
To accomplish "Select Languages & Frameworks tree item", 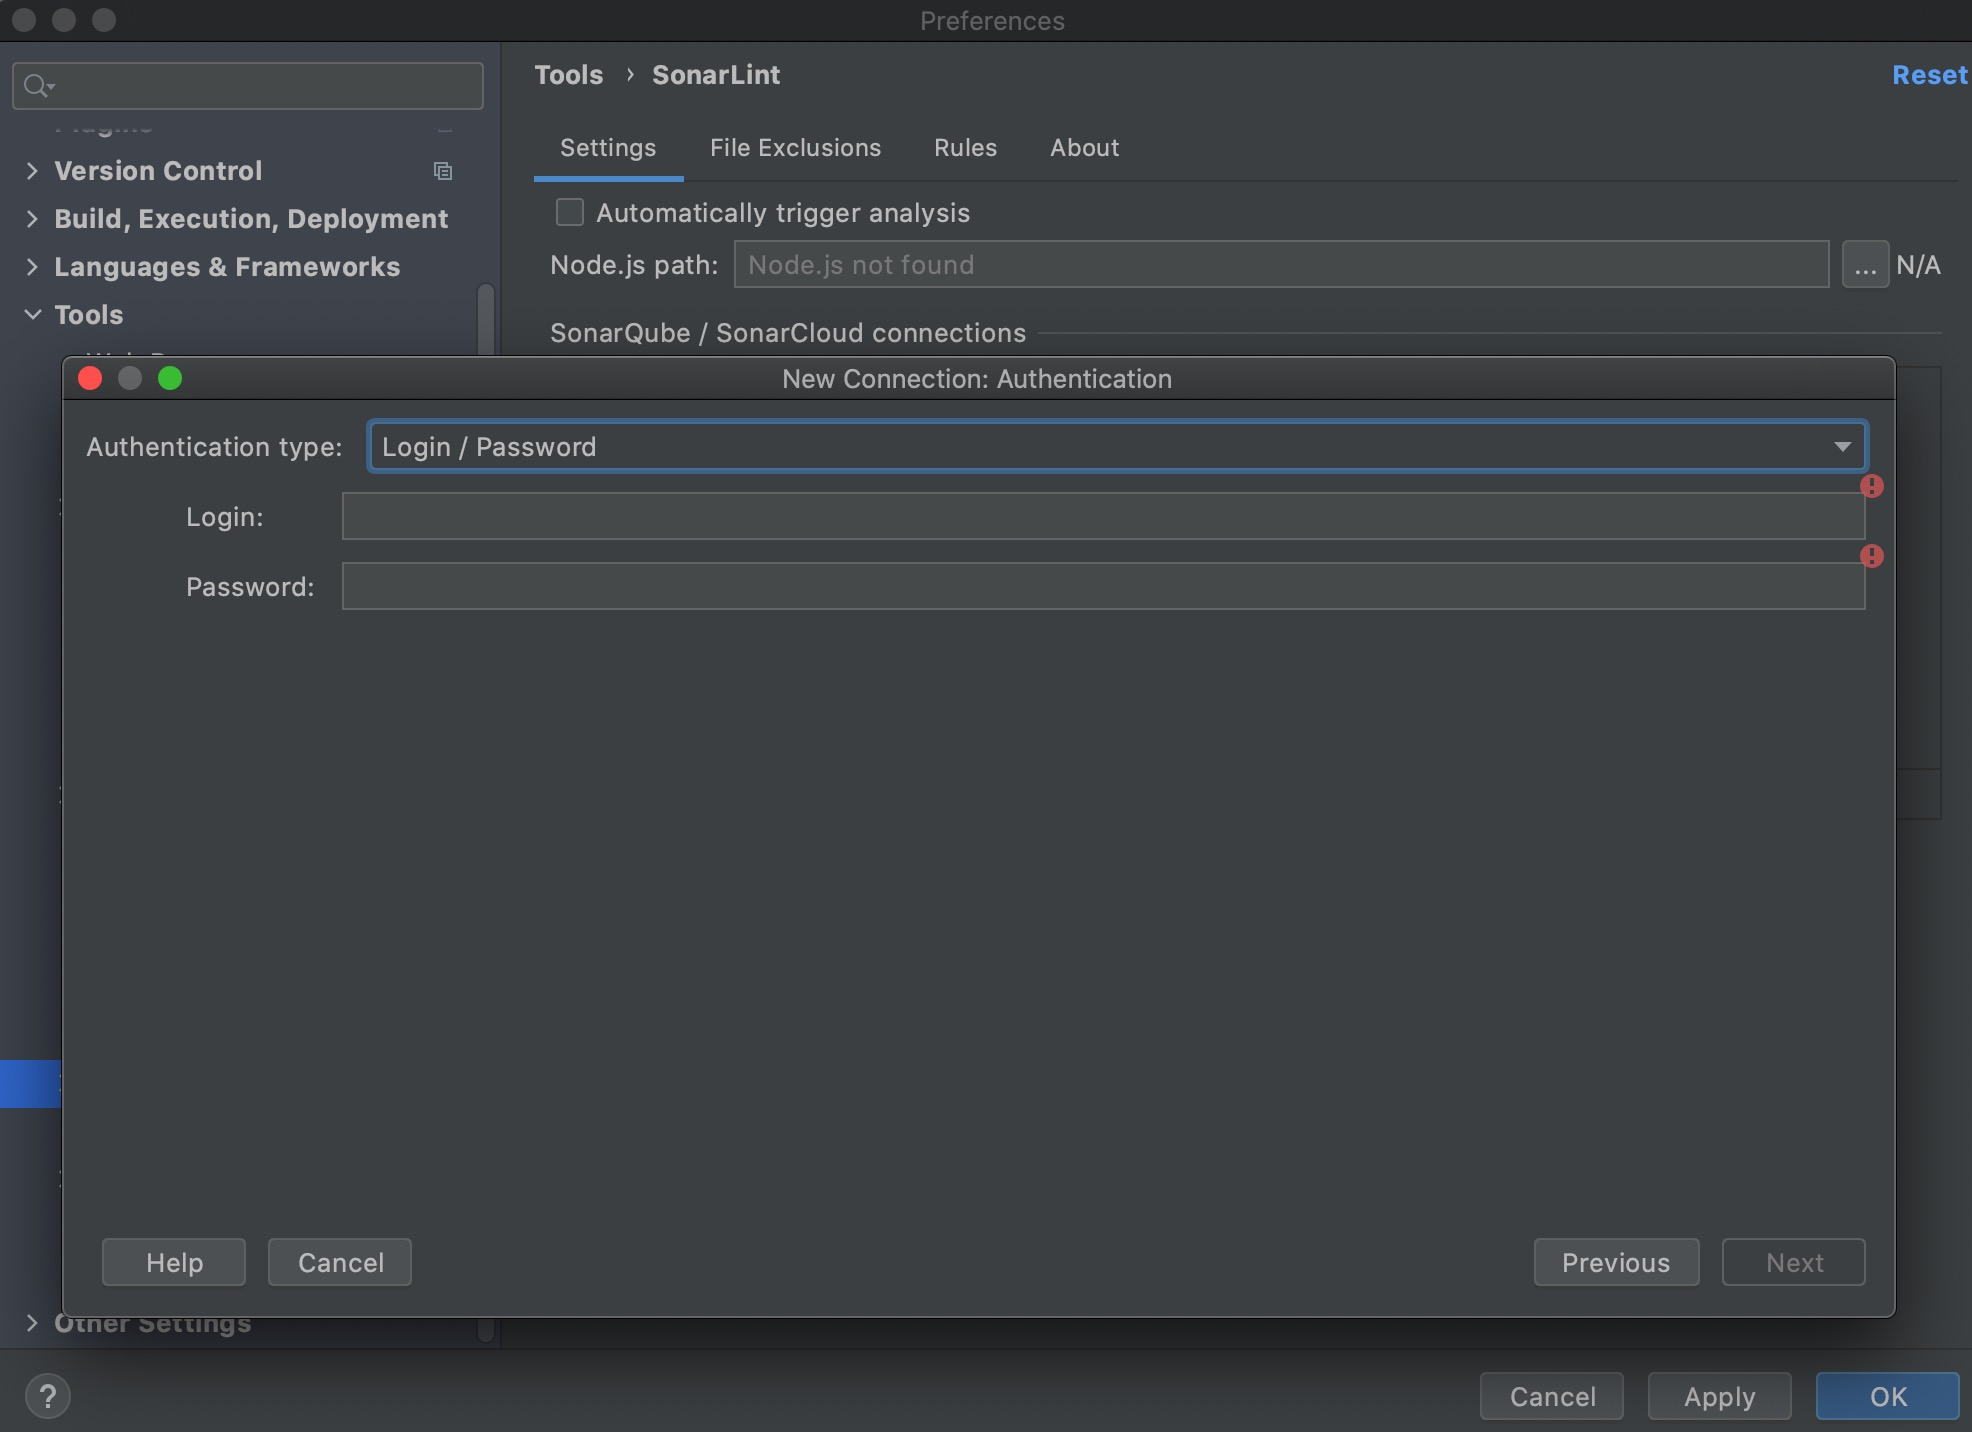I will 227,267.
